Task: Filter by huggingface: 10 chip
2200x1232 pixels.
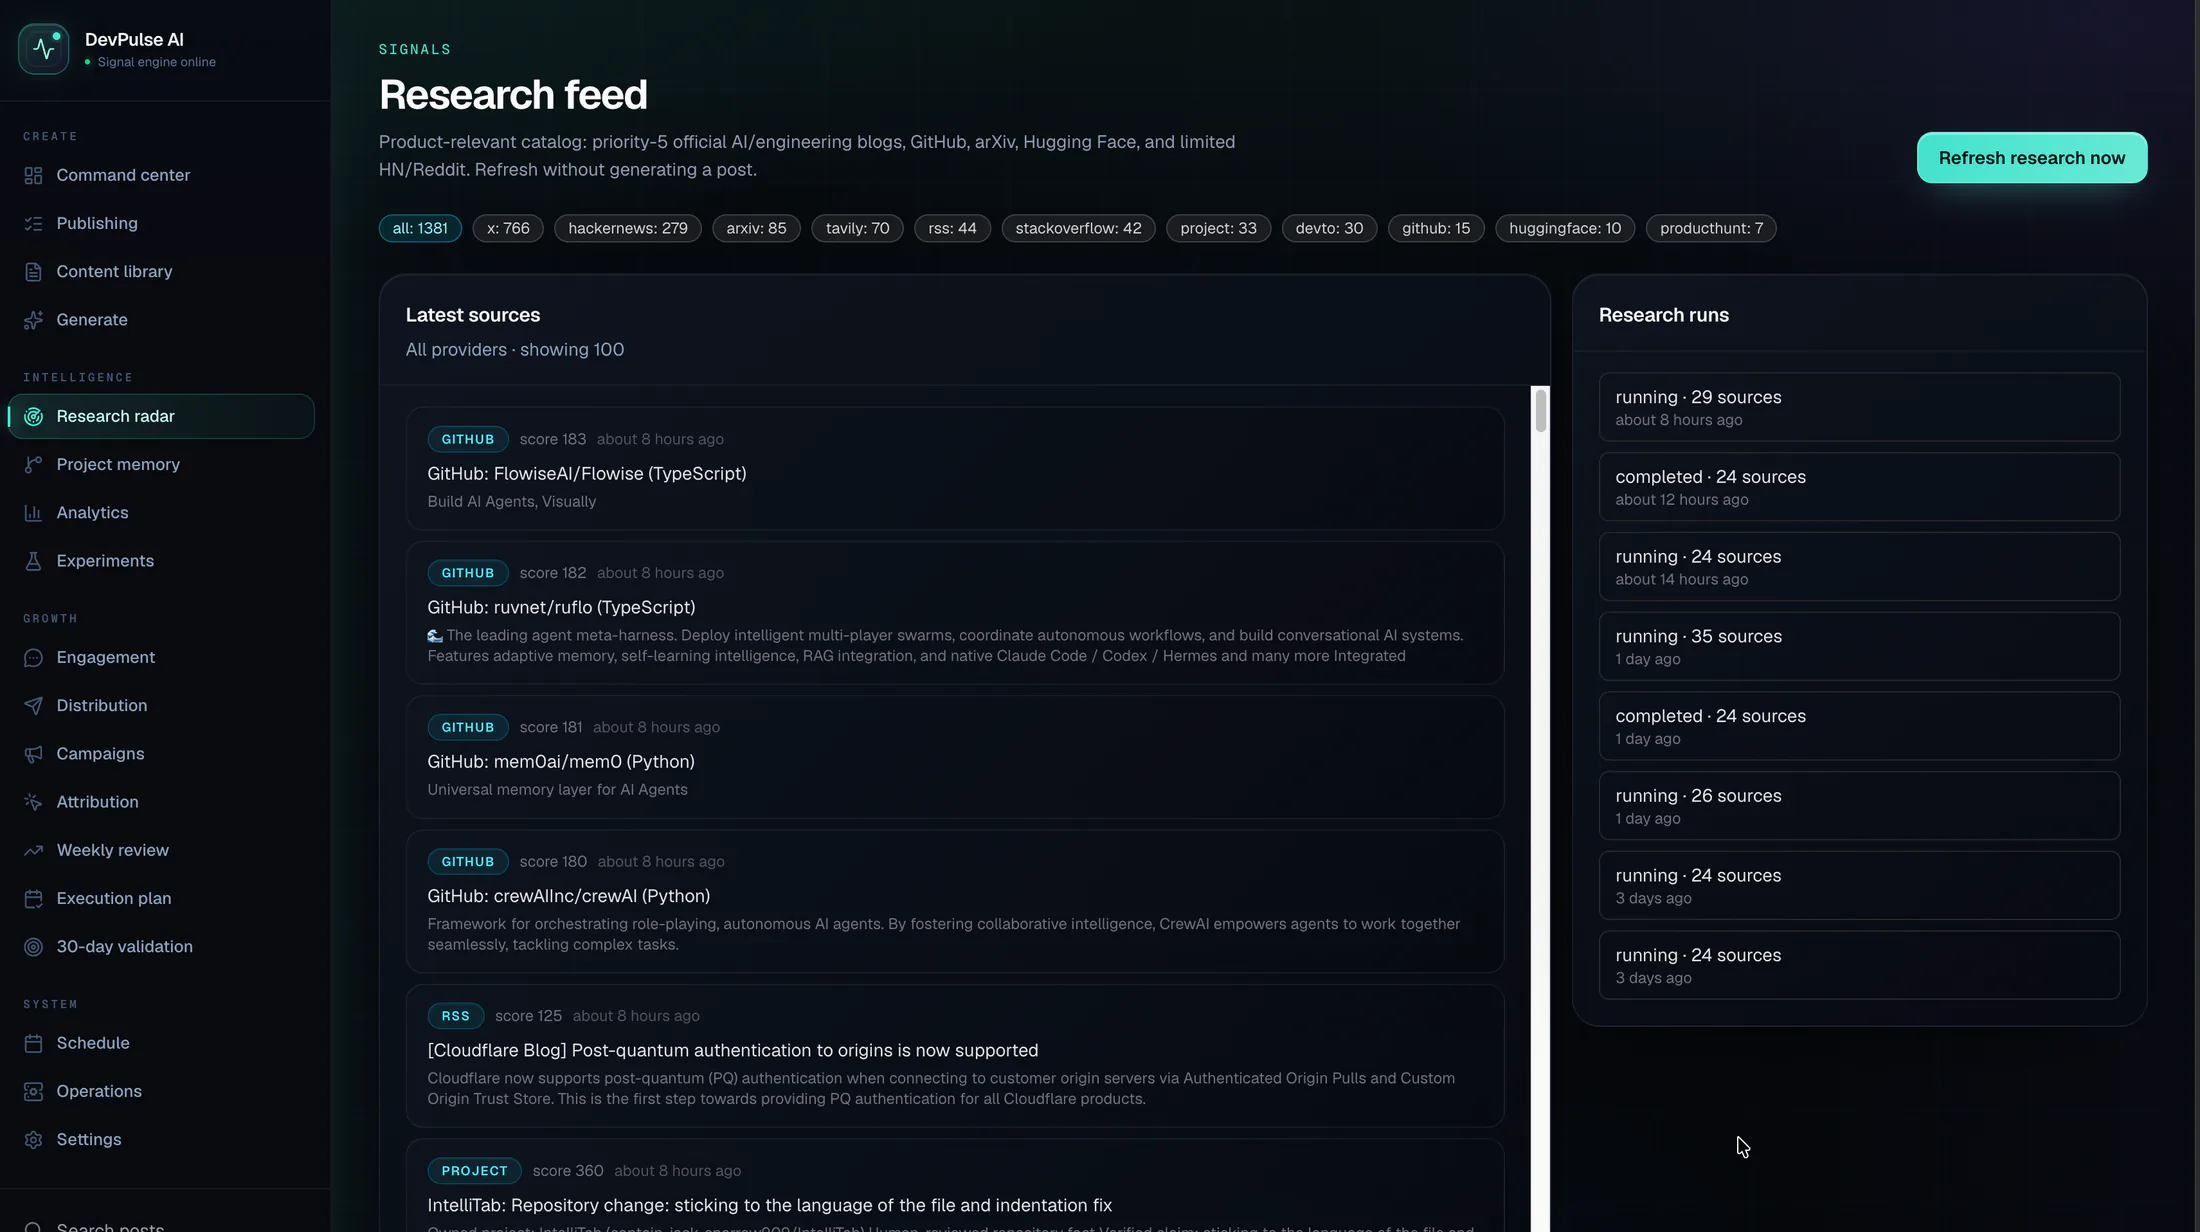Action: pos(1565,228)
